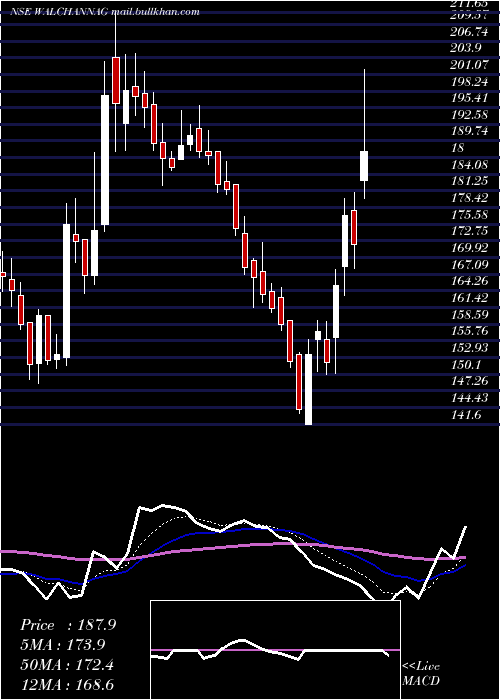Click the NSE WALCHANNAG chart title

pos(106,12)
